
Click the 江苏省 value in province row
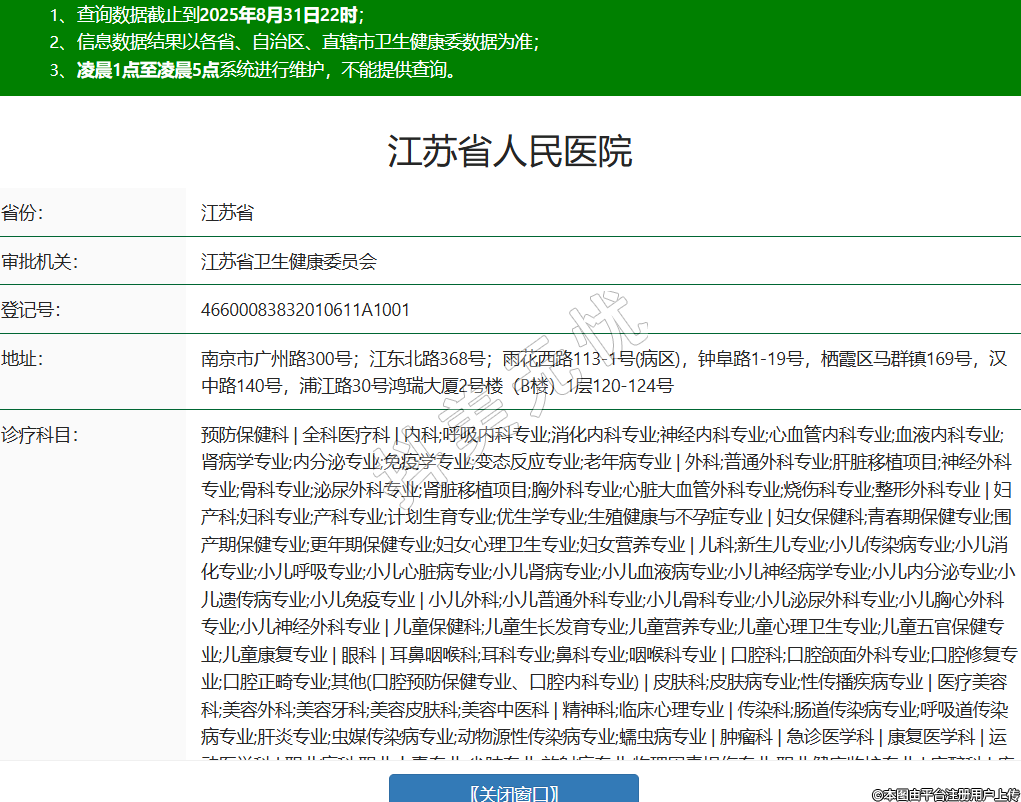[x=227, y=213]
